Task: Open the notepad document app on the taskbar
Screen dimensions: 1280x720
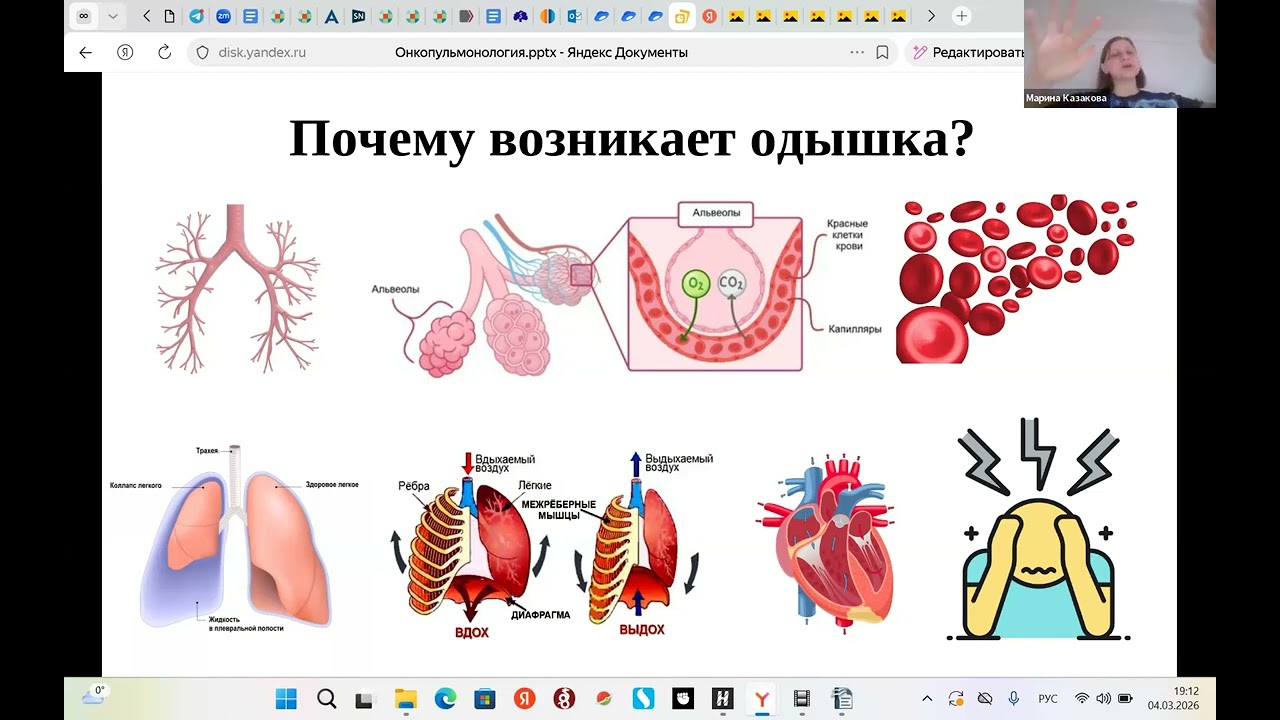Action: tap(842, 698)
